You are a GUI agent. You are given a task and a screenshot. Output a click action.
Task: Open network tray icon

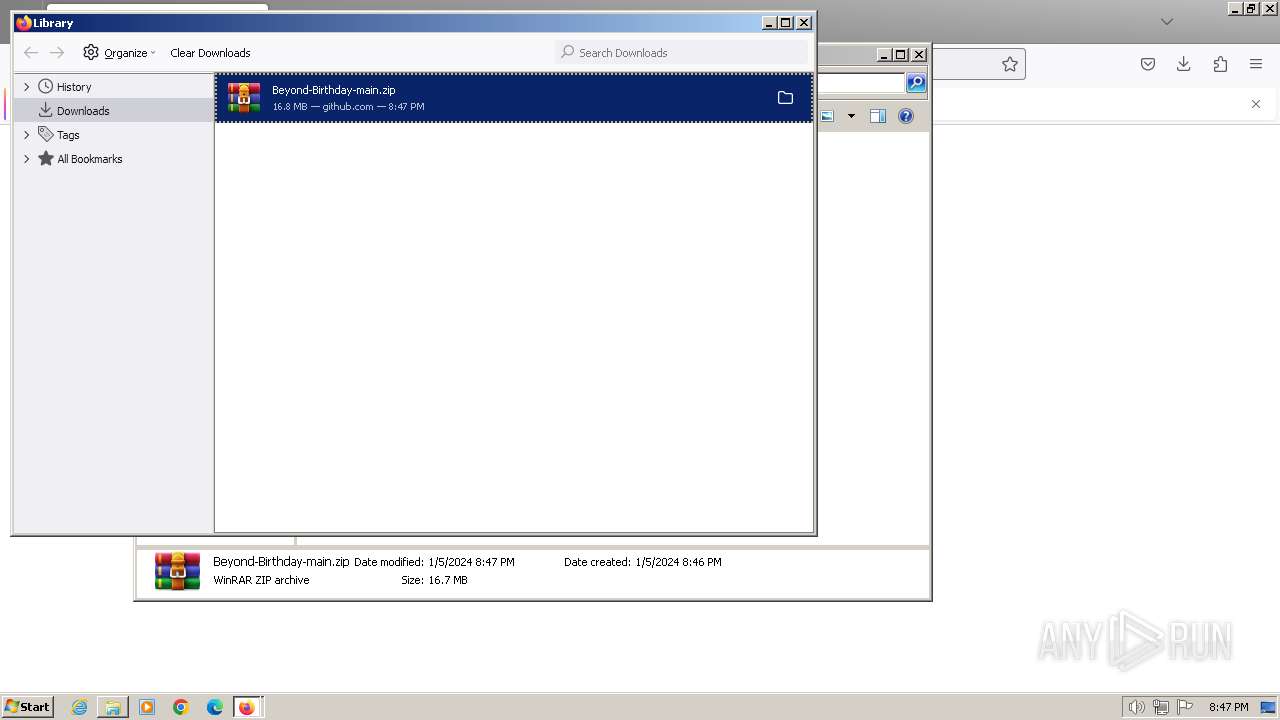[1161, 707]
